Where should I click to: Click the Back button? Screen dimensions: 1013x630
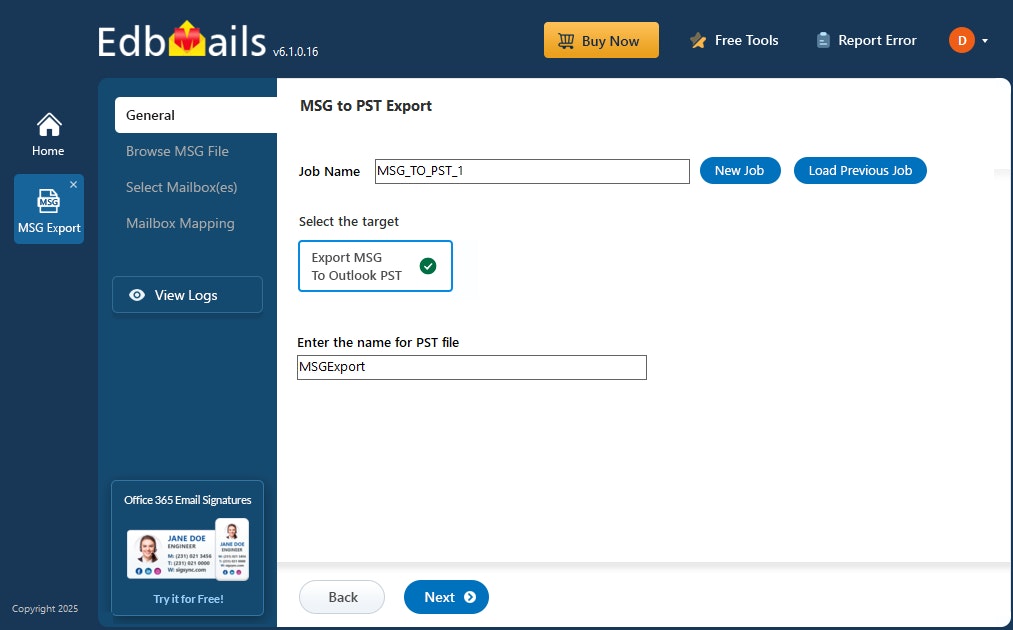coord(342,597)
